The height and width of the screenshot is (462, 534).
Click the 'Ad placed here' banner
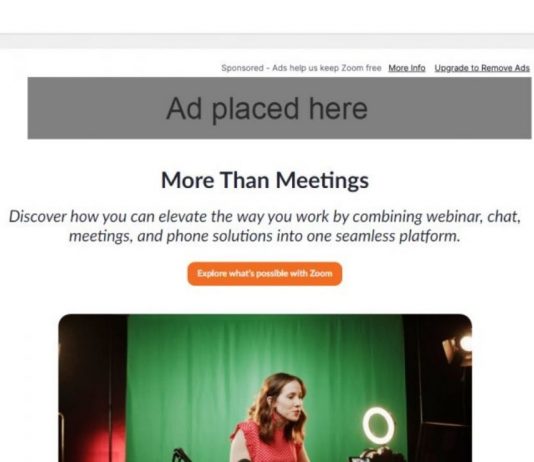(279, 108)
